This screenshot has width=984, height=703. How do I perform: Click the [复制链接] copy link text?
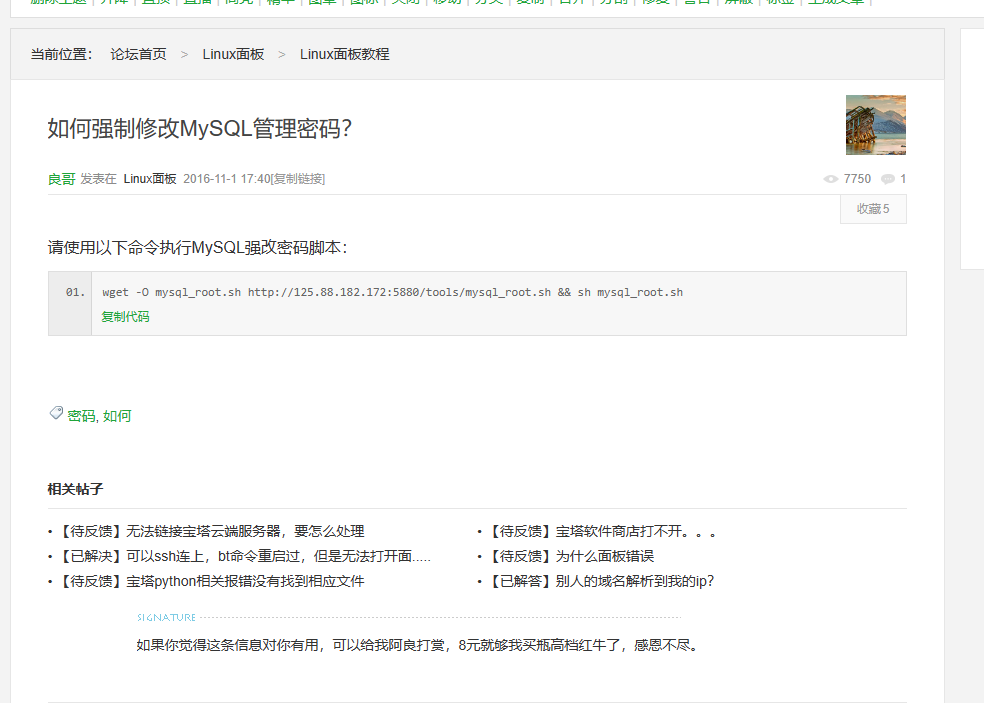(298, 179)
